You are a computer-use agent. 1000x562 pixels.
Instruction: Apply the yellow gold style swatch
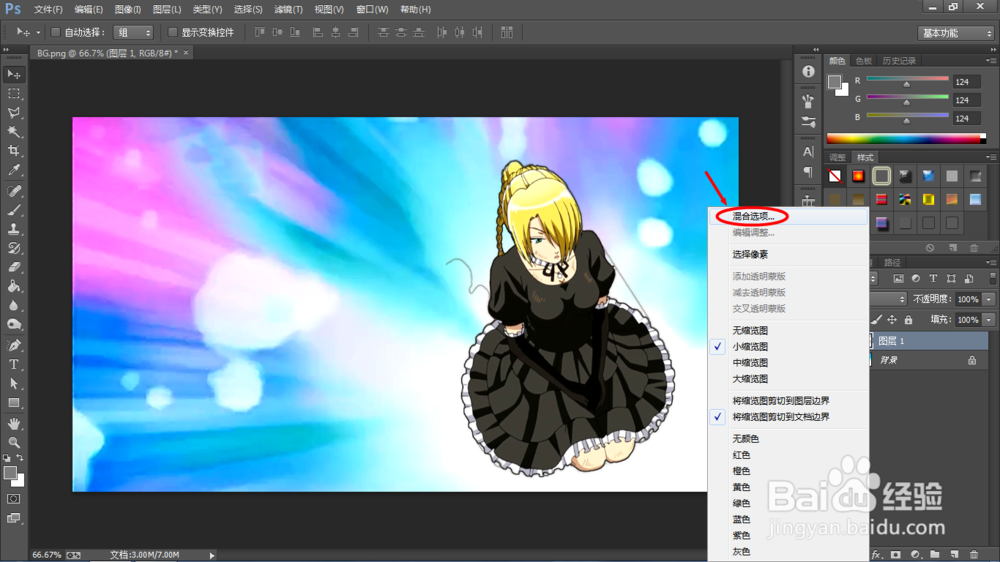coord(929,200)
